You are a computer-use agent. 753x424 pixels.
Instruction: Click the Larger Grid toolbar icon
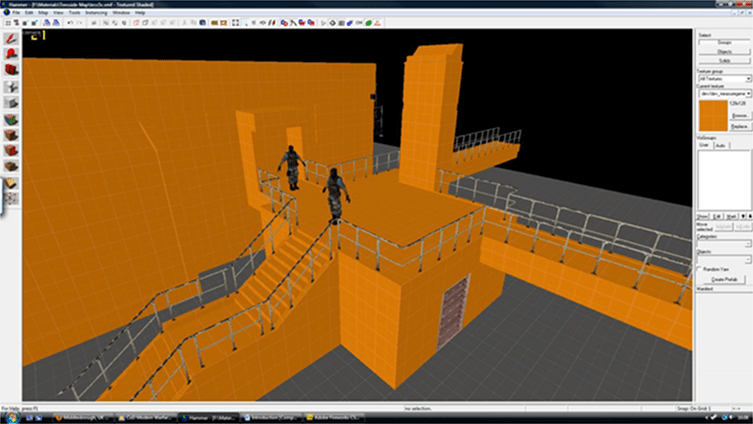34,23
